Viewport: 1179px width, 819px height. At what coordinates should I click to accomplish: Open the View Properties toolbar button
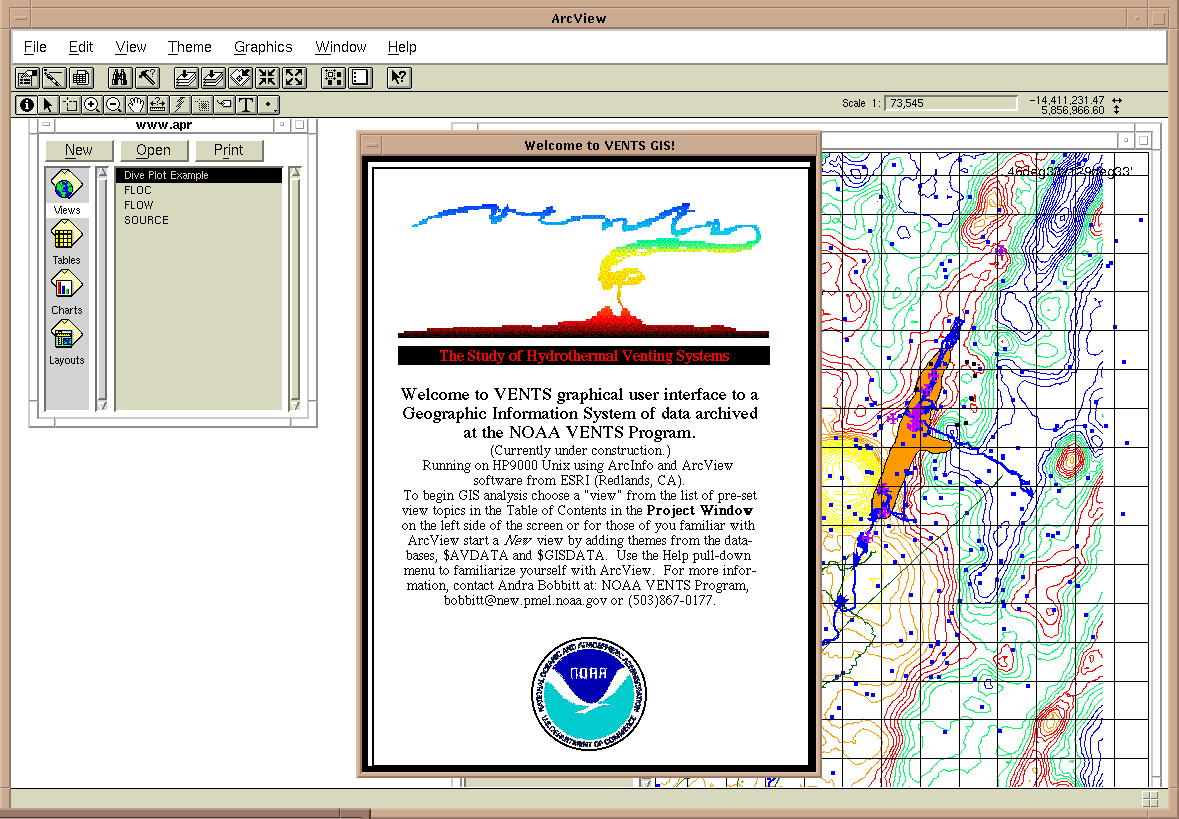pyautogui.click(x=28, y=77)
